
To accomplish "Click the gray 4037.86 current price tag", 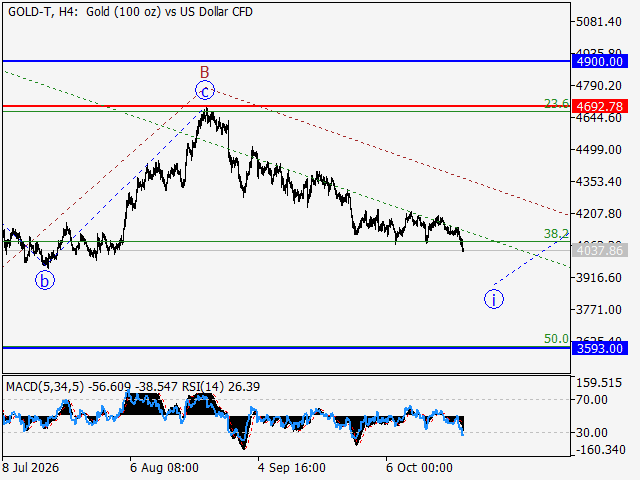I will (x=600, y=250).
